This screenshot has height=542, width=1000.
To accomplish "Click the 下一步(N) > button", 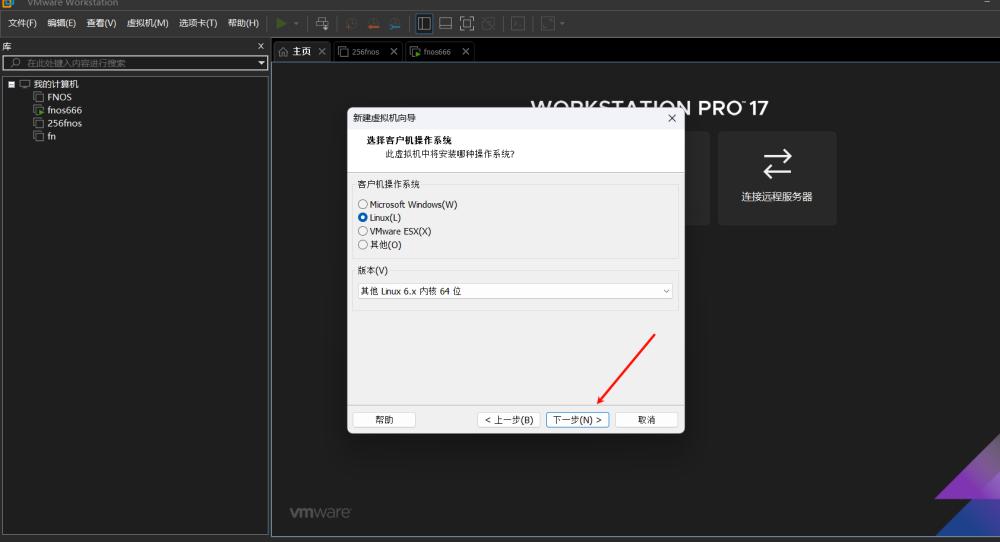I will 577,420.
